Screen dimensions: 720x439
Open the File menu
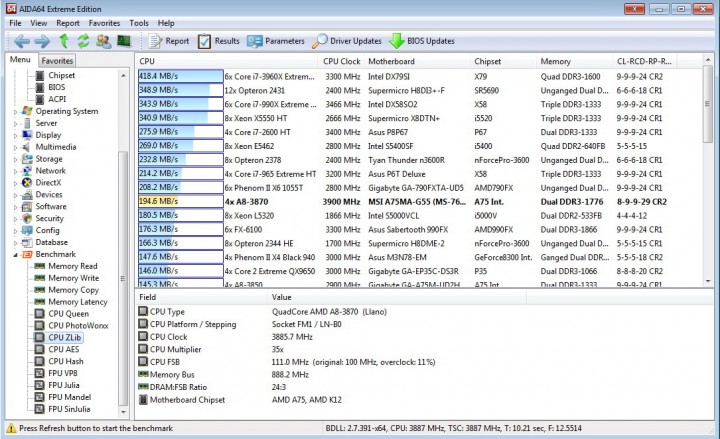[x=15, y=23]
